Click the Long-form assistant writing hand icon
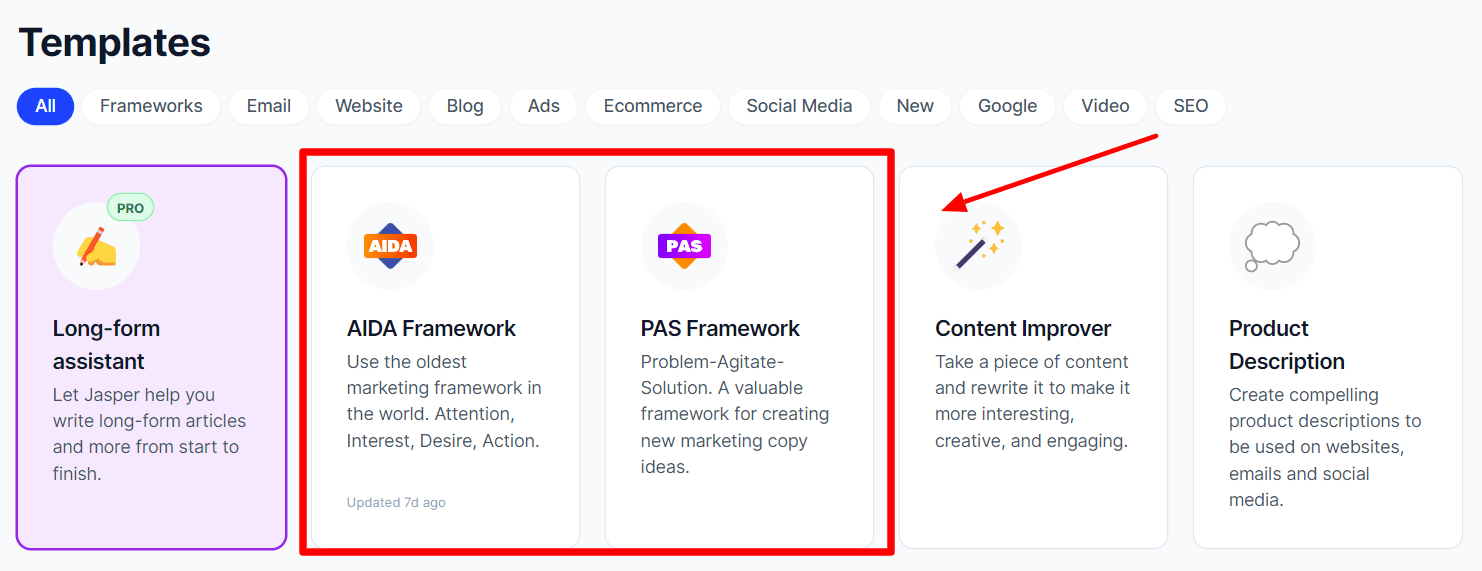Image resolution: width=1482 pixels, height=571 pixels. [97, 246]
